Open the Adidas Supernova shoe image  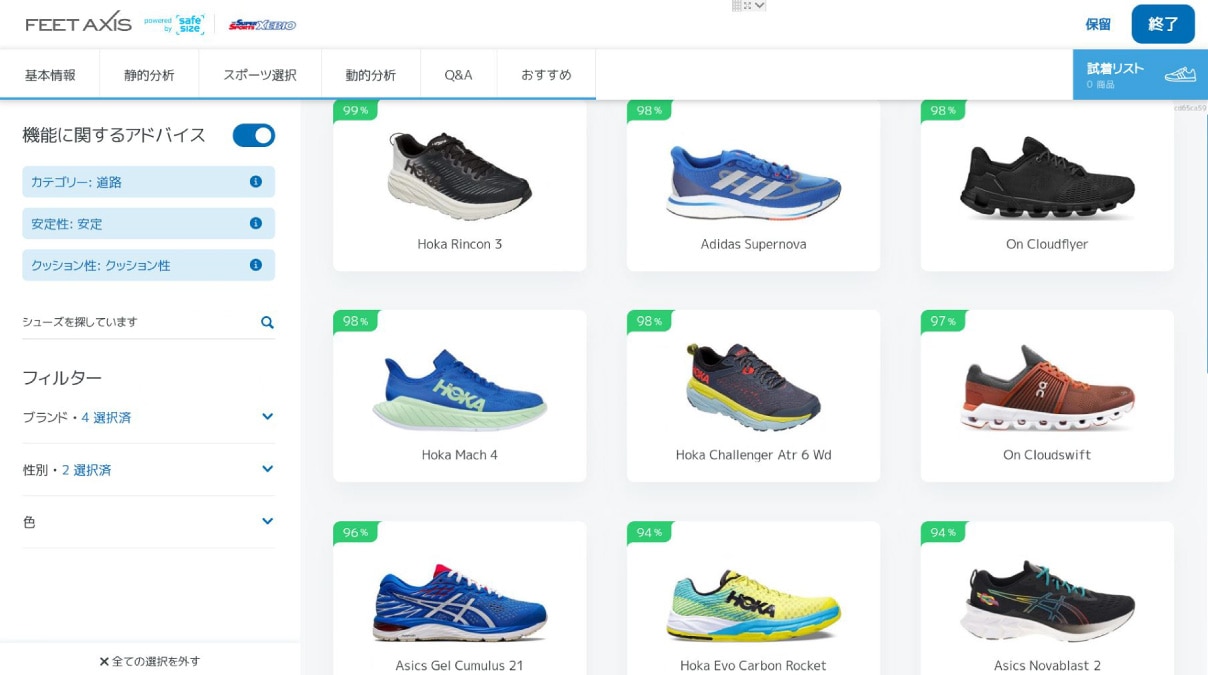(754, 183)
